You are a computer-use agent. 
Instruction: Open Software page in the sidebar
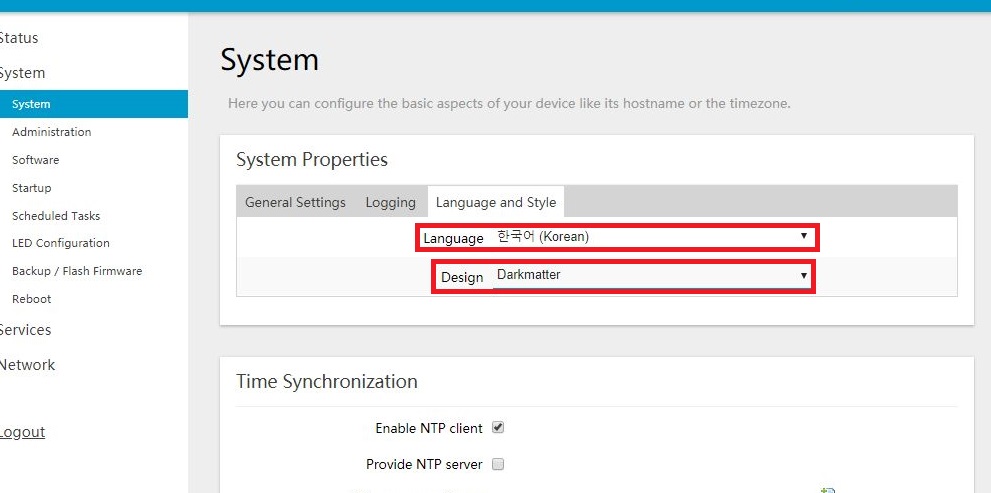(x=35, y=160)
